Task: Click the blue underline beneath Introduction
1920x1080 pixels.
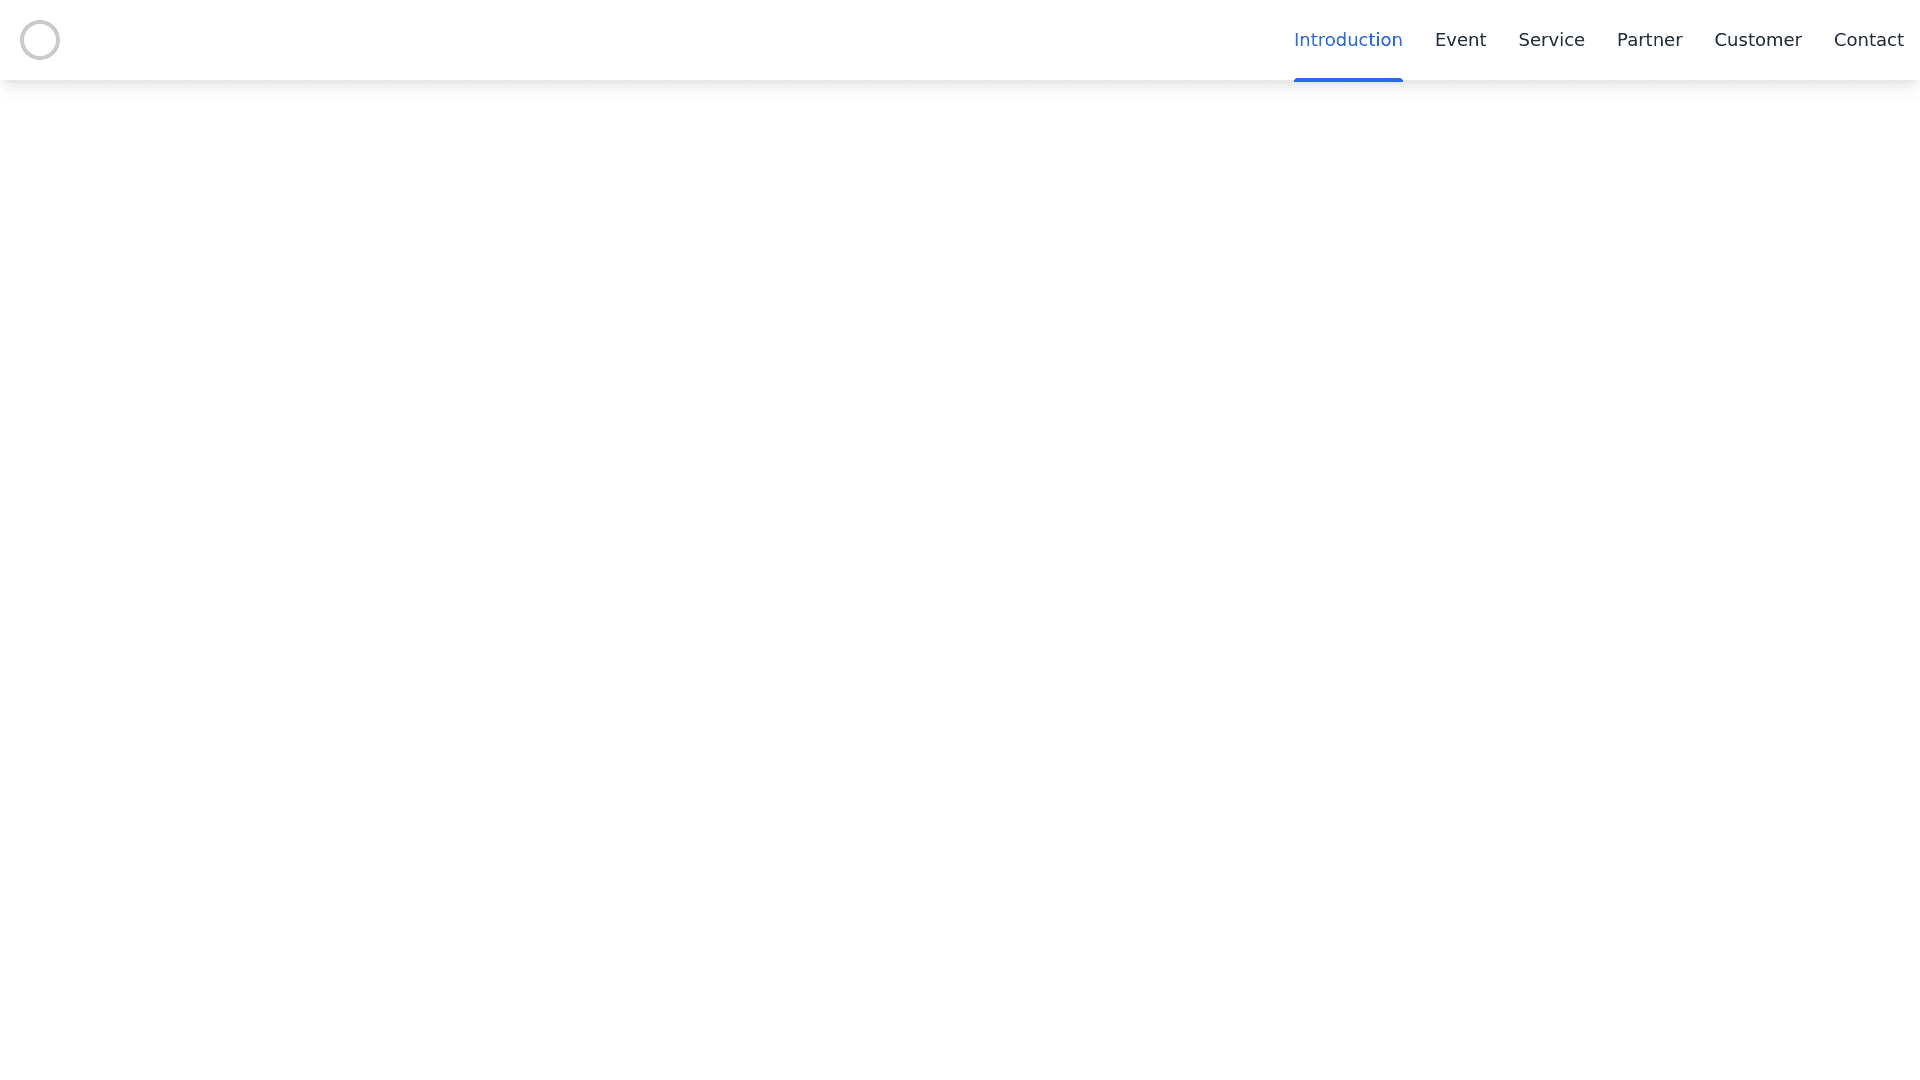Action: point(1347,79)
